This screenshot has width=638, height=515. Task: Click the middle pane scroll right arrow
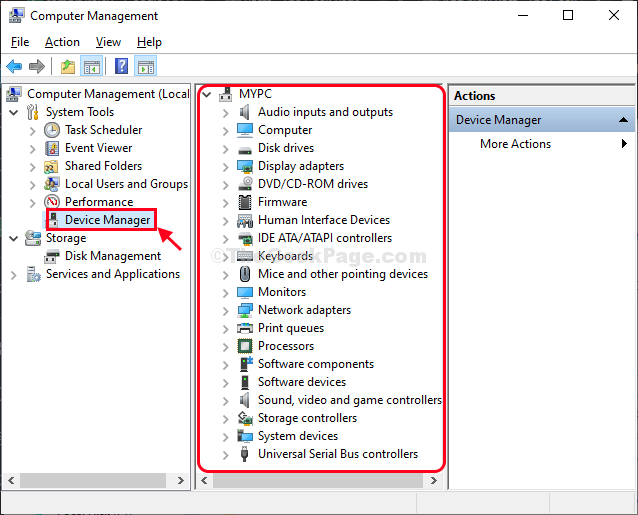click(434, 480)
